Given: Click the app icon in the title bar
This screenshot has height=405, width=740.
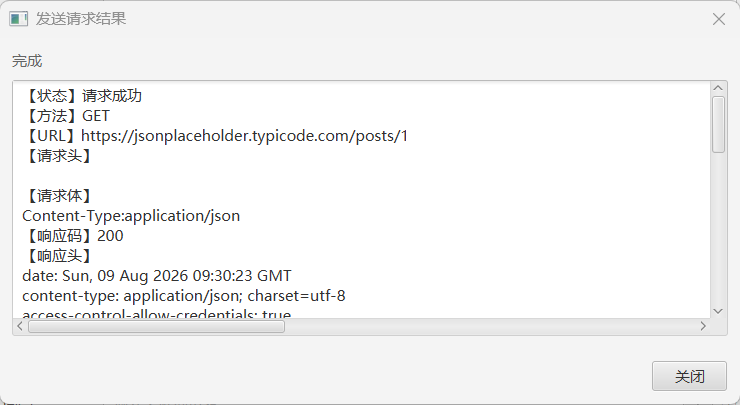Looking at the screenshot, I should (x=19, y=19).
